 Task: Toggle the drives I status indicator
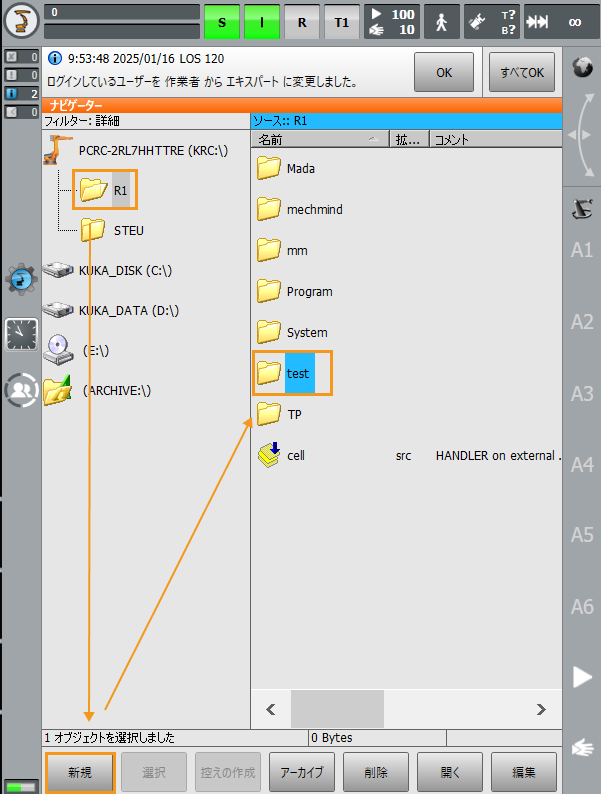click(262, 22)
